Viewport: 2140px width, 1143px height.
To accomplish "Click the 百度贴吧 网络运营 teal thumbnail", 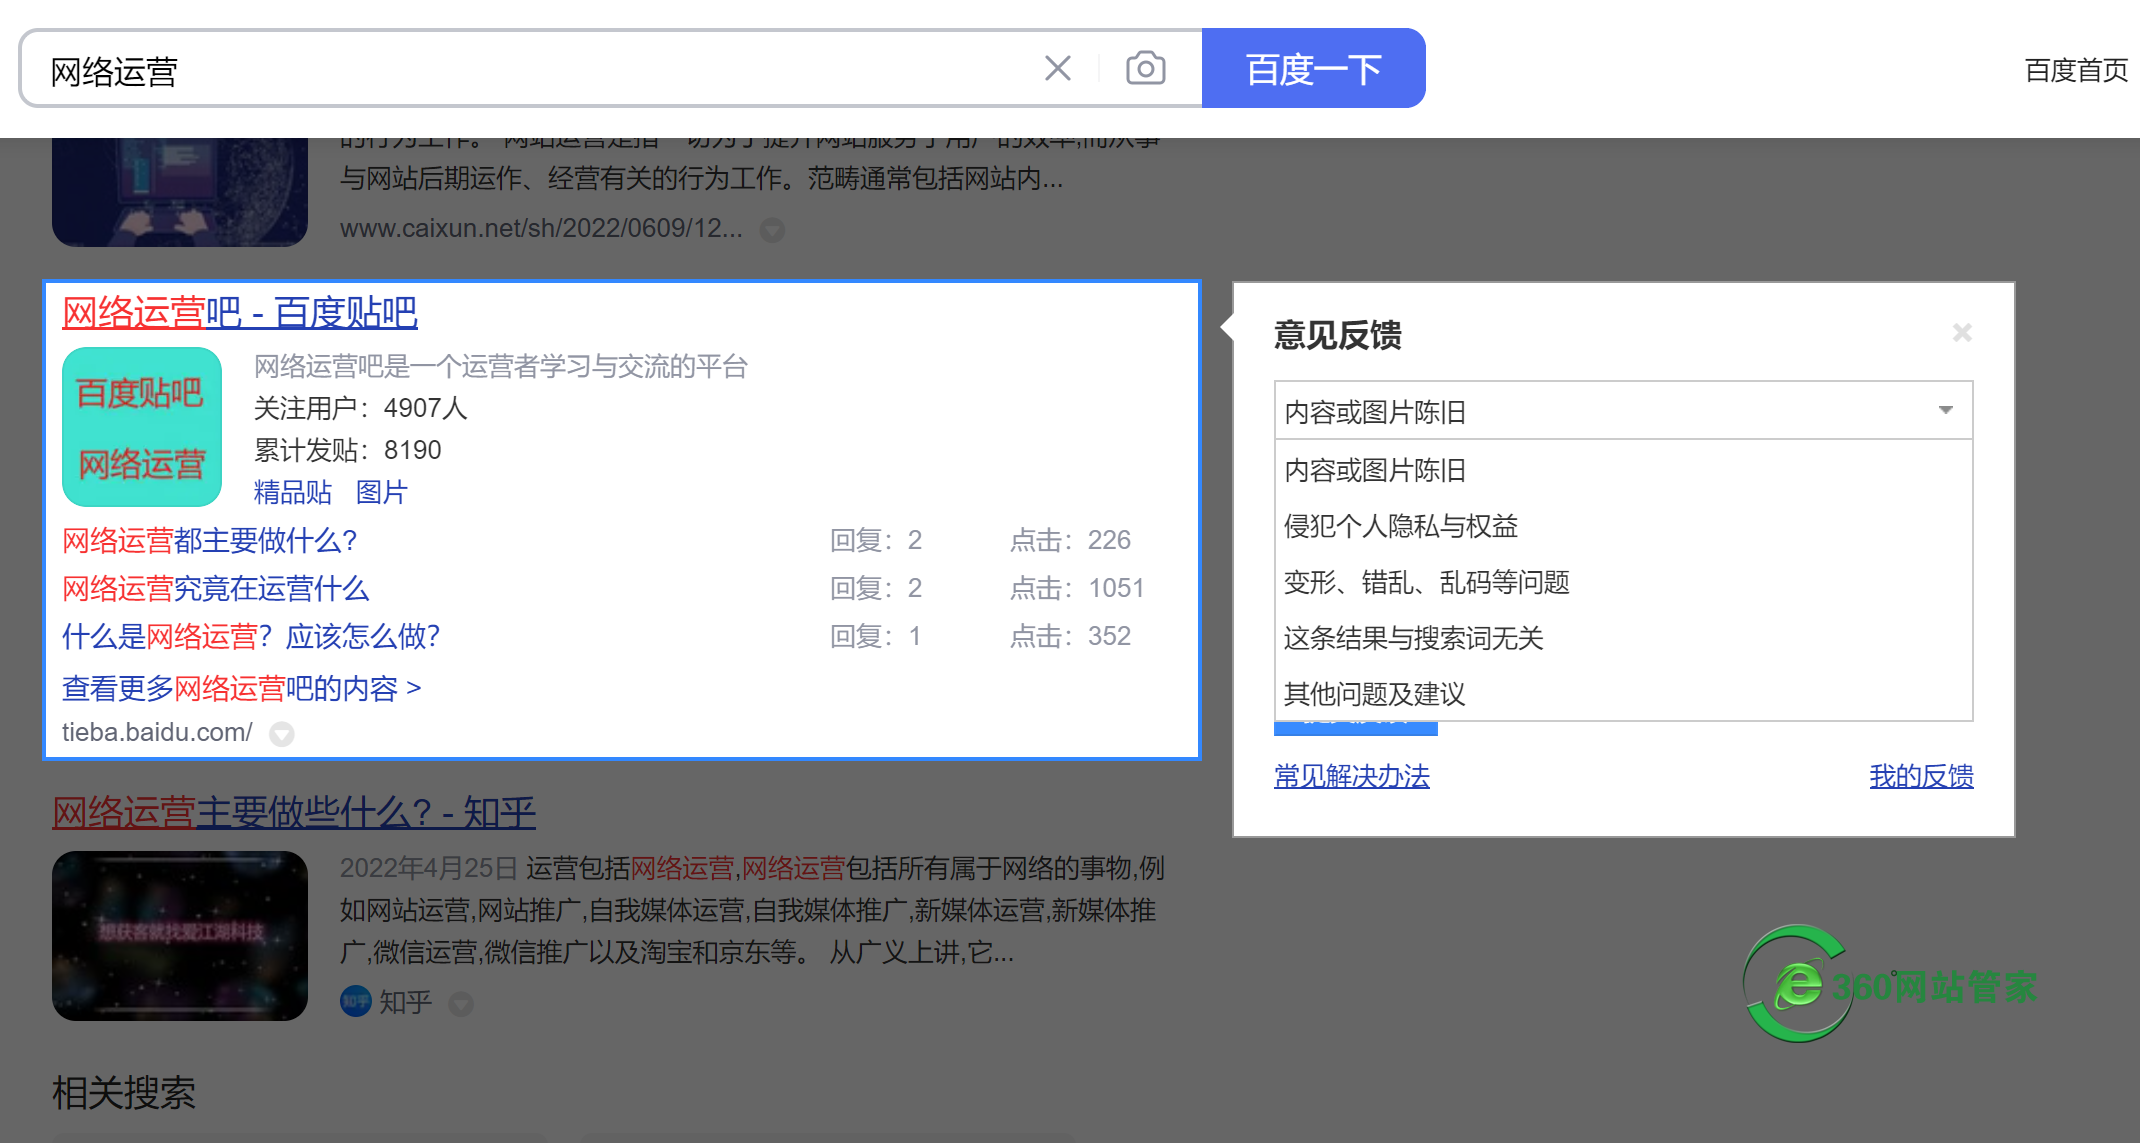I will coord(142,427).
